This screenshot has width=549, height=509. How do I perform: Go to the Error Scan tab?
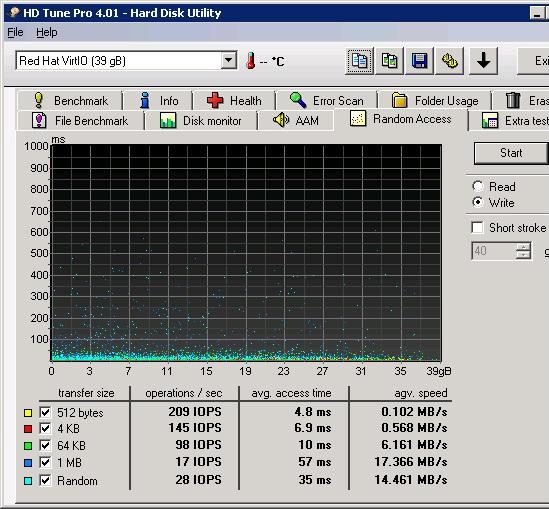click(x=326, y=101)
